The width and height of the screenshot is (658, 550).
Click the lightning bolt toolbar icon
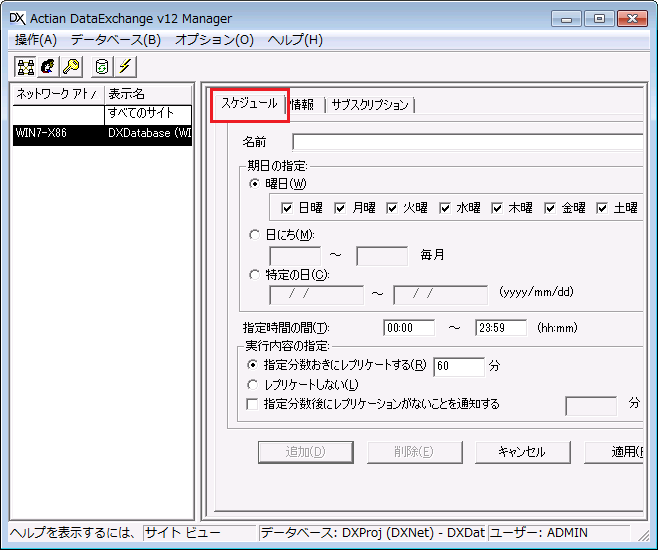tap(125, 67)
